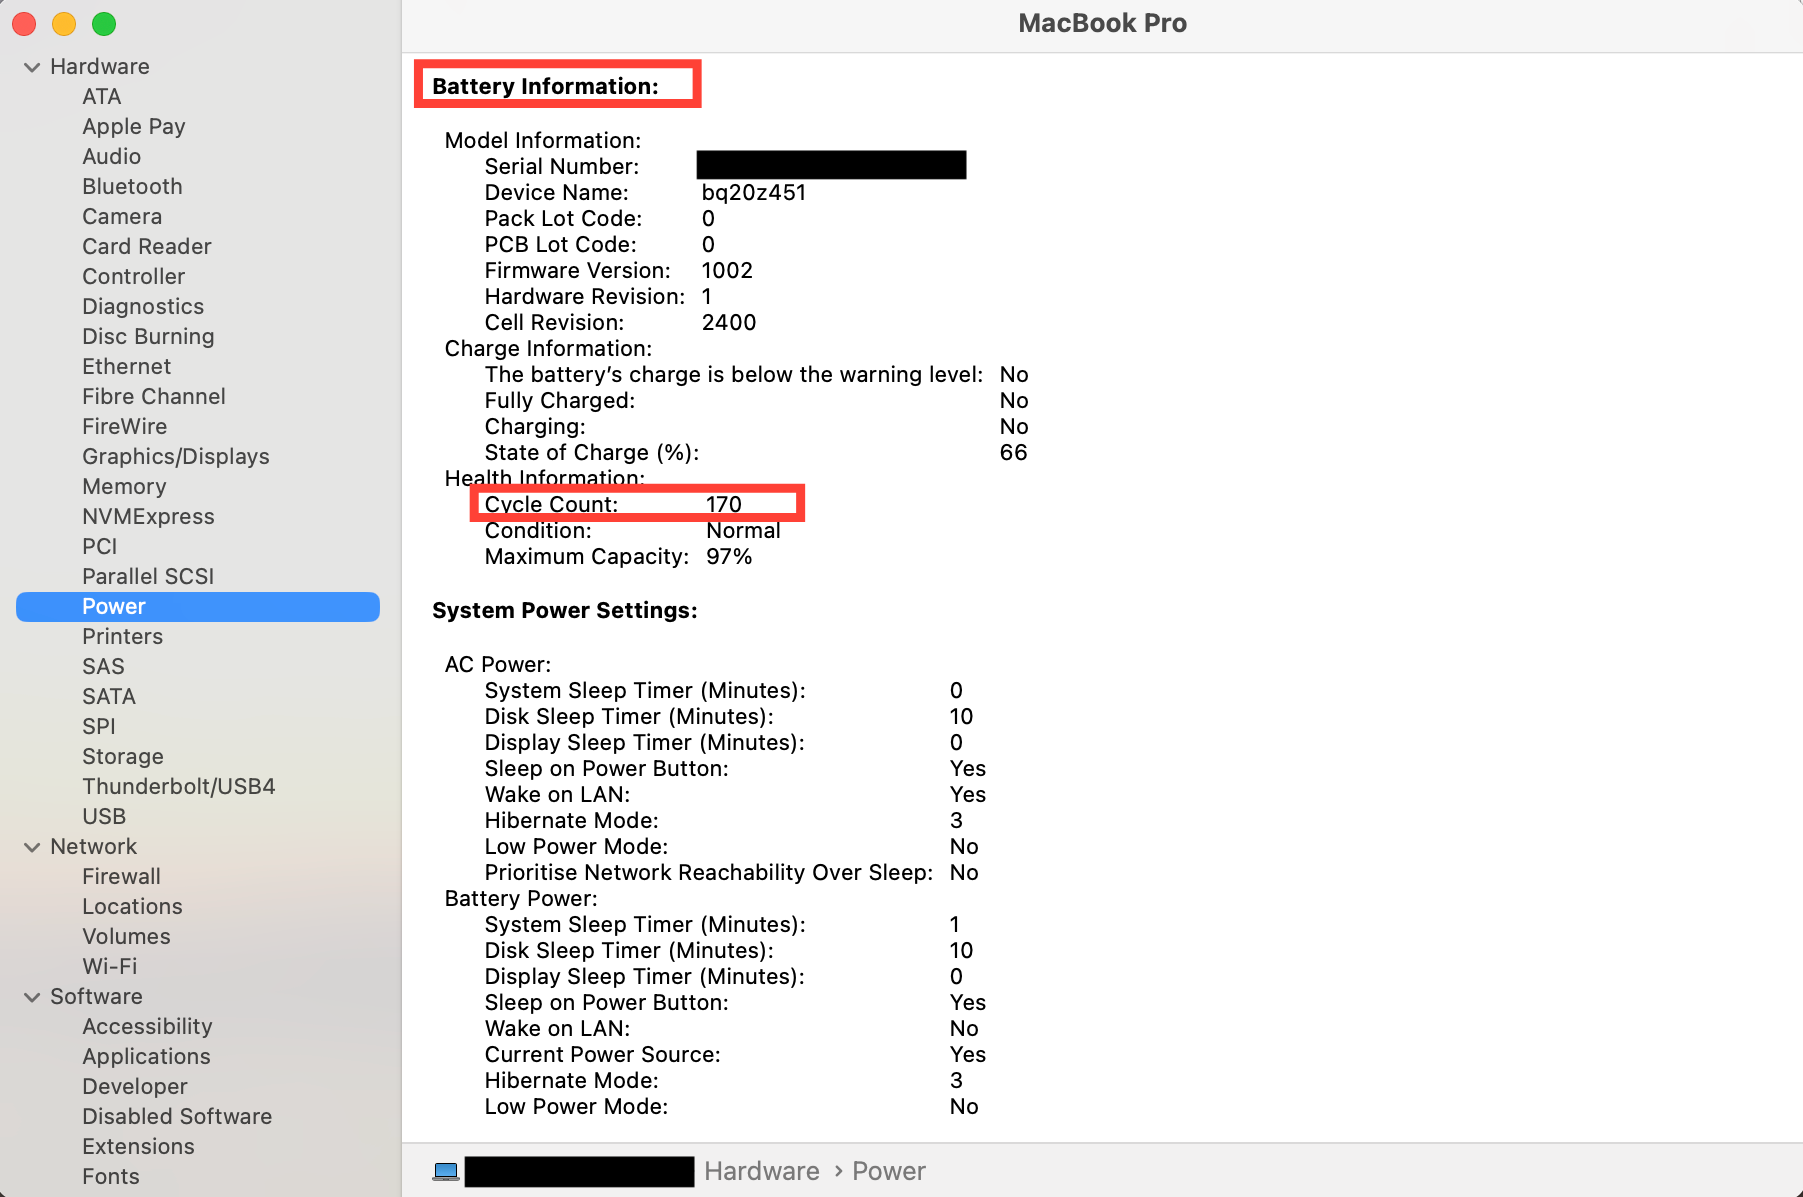Open Memory hardware details
Screen dimensions: 1803x1197
tap(124, 487)
